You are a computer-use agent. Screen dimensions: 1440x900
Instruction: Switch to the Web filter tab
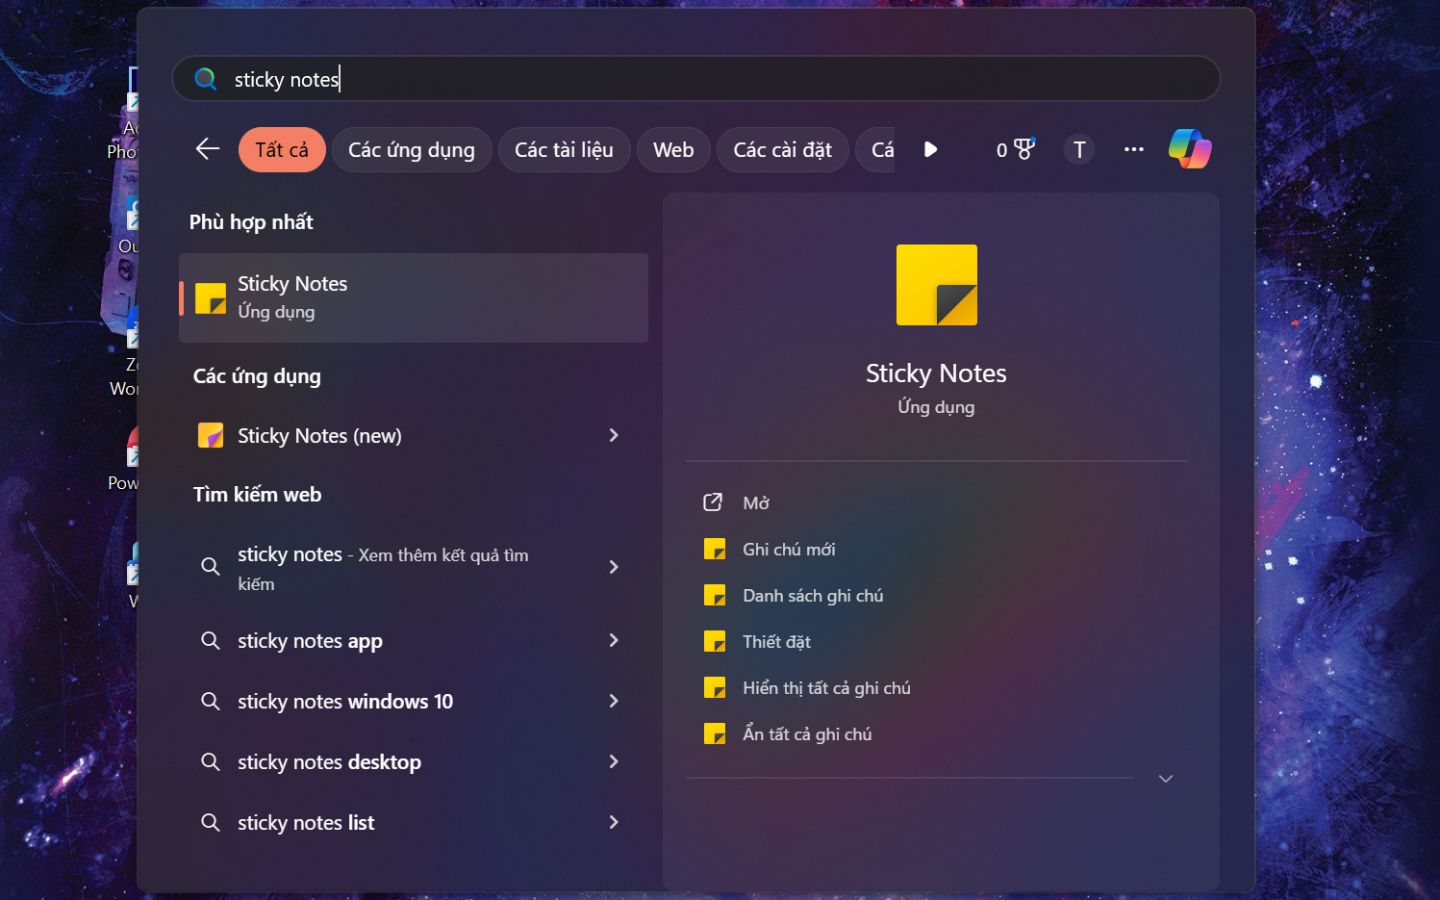673,150
